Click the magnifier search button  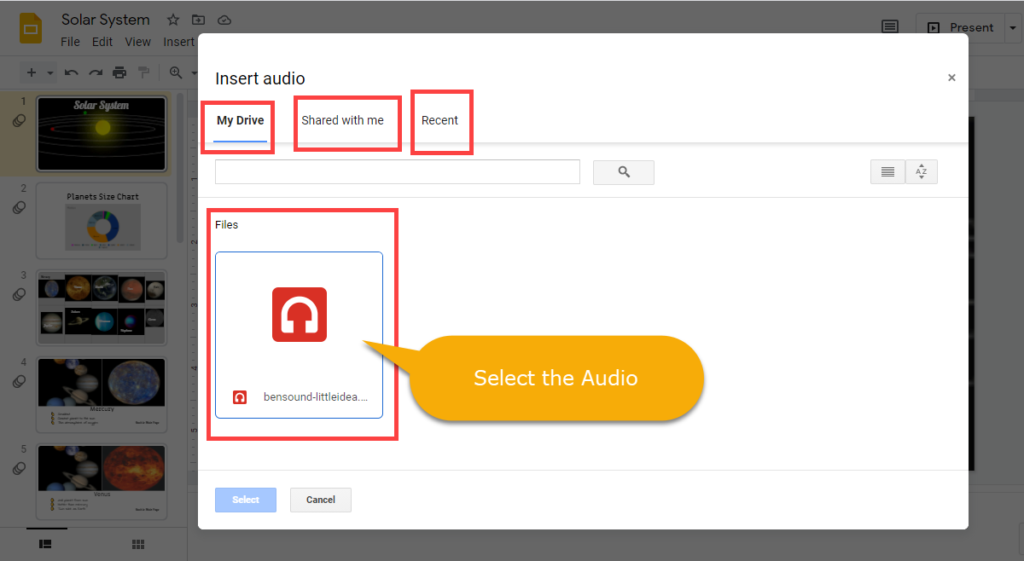(624, 172)
